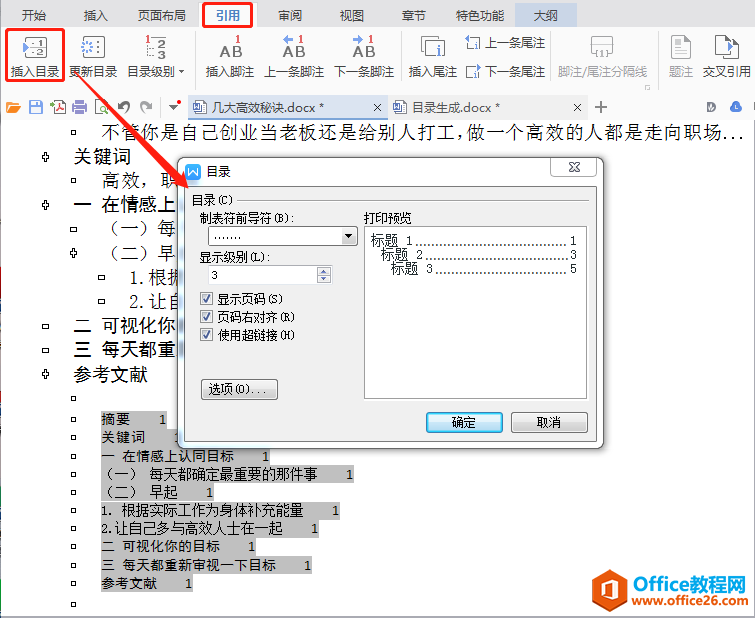Viewport: 755px width, 618px height.
Task: Click the print icon
Action: [x=79, y=107]
